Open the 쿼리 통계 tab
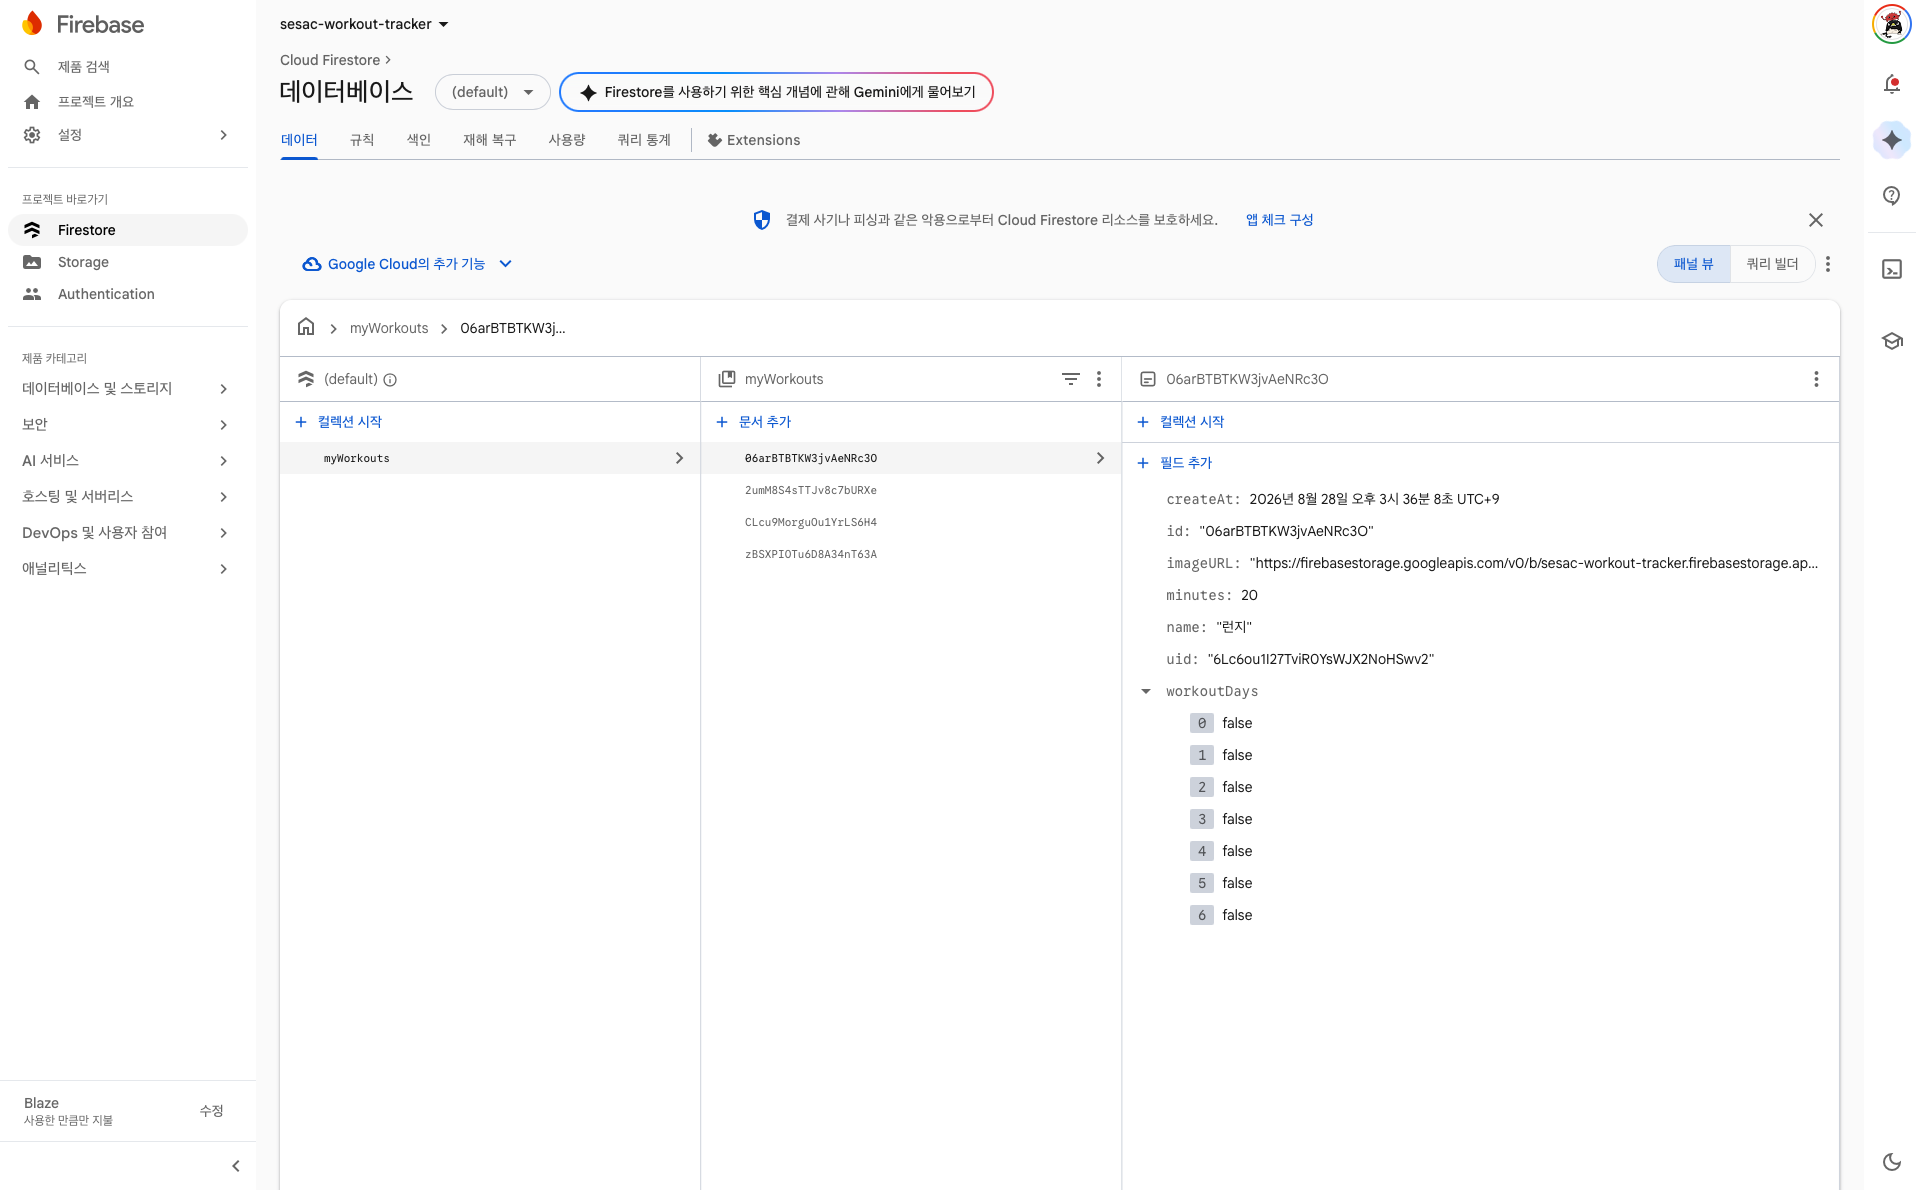1920x1190 pixels. click(644, 140)
